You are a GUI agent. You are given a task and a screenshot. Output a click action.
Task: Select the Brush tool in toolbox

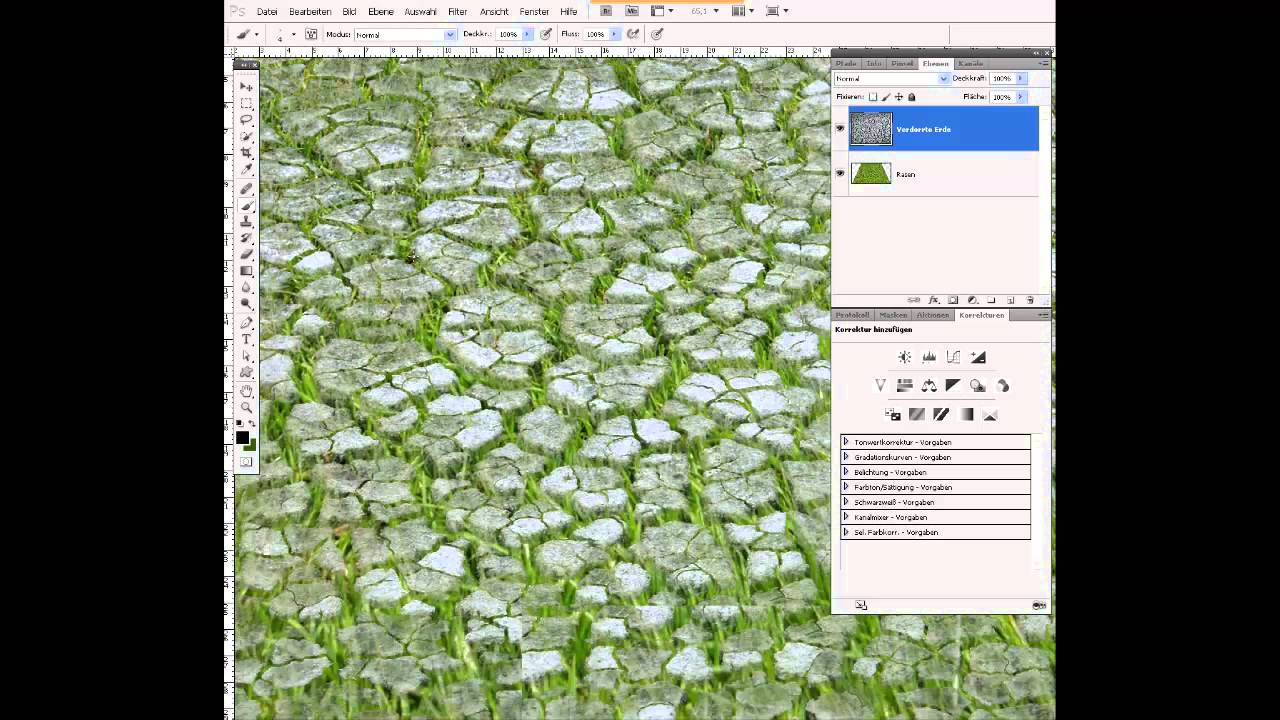246,205
